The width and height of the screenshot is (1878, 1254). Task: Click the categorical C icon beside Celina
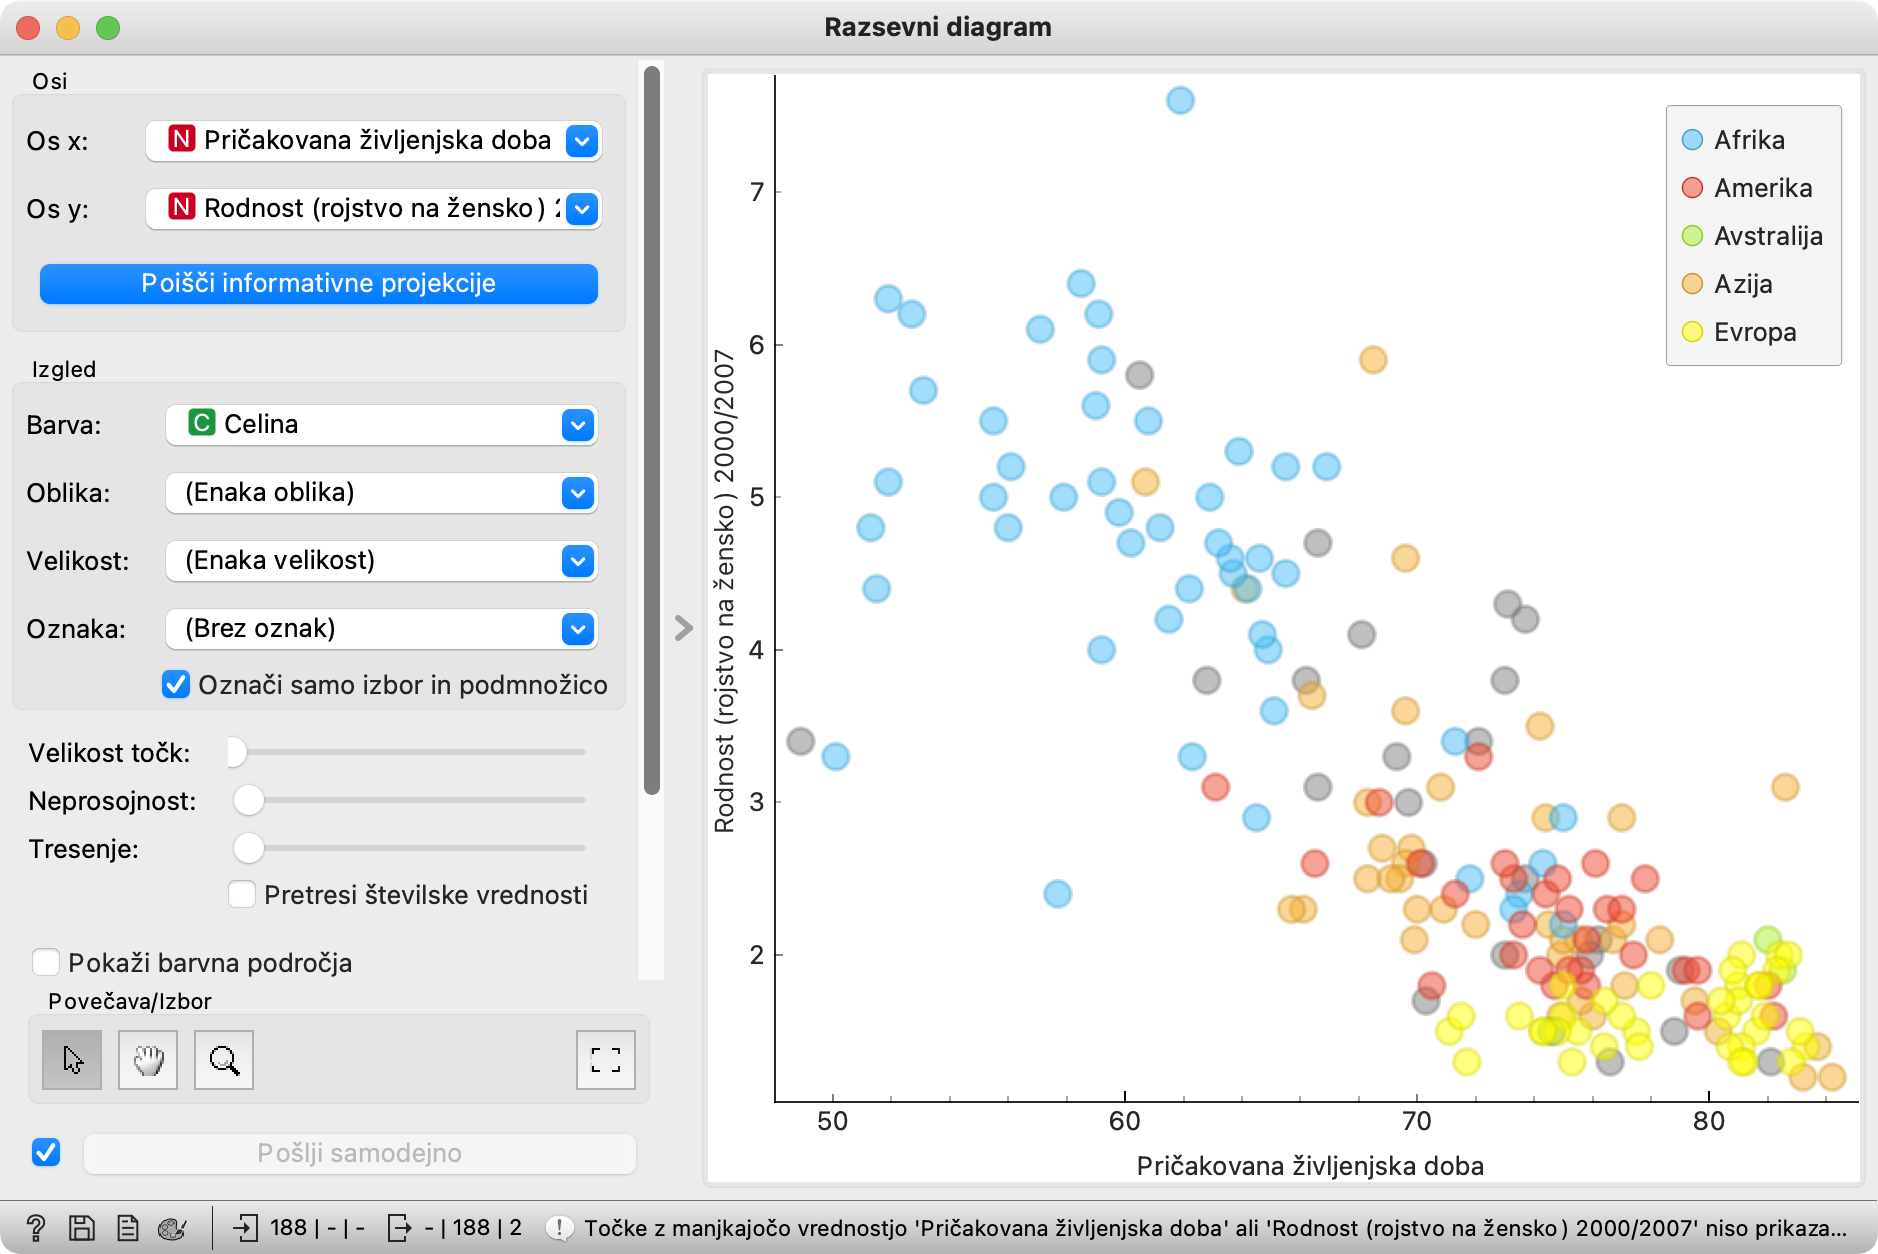click(x=202, y=423)
